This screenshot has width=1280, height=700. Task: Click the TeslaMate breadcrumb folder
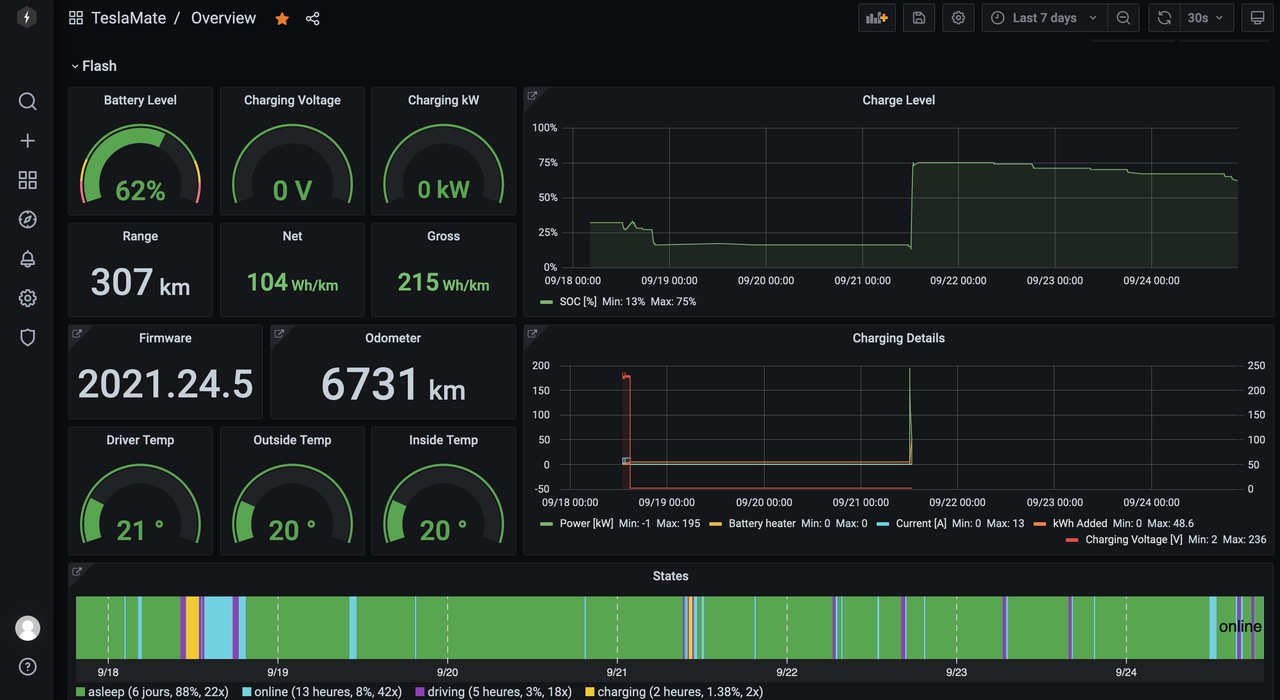pyautogui.click(x=128, y=18)
